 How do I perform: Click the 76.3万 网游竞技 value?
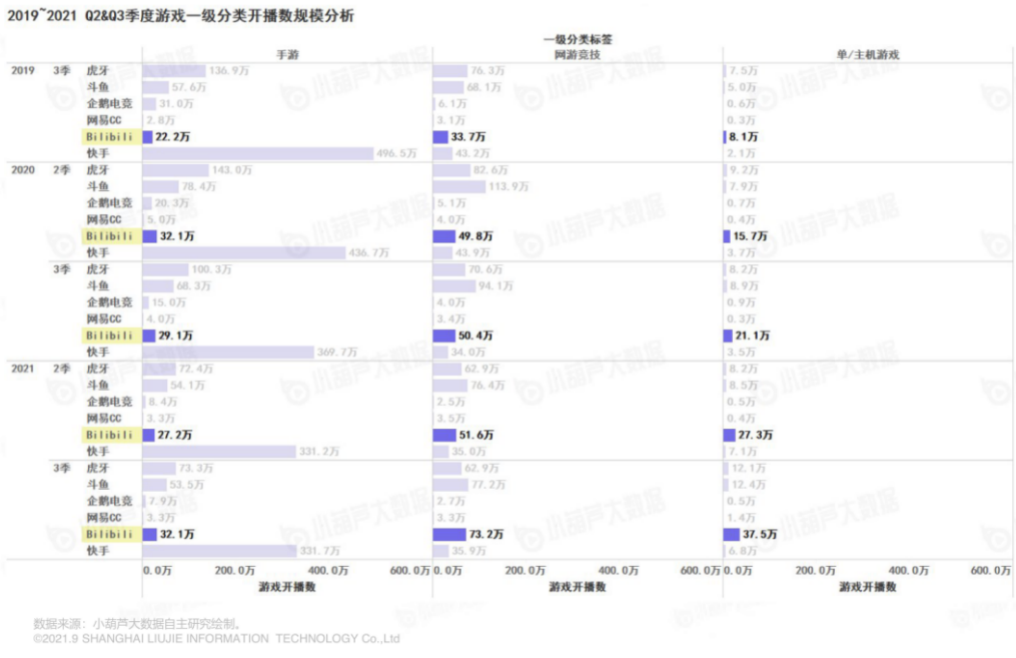487,71
